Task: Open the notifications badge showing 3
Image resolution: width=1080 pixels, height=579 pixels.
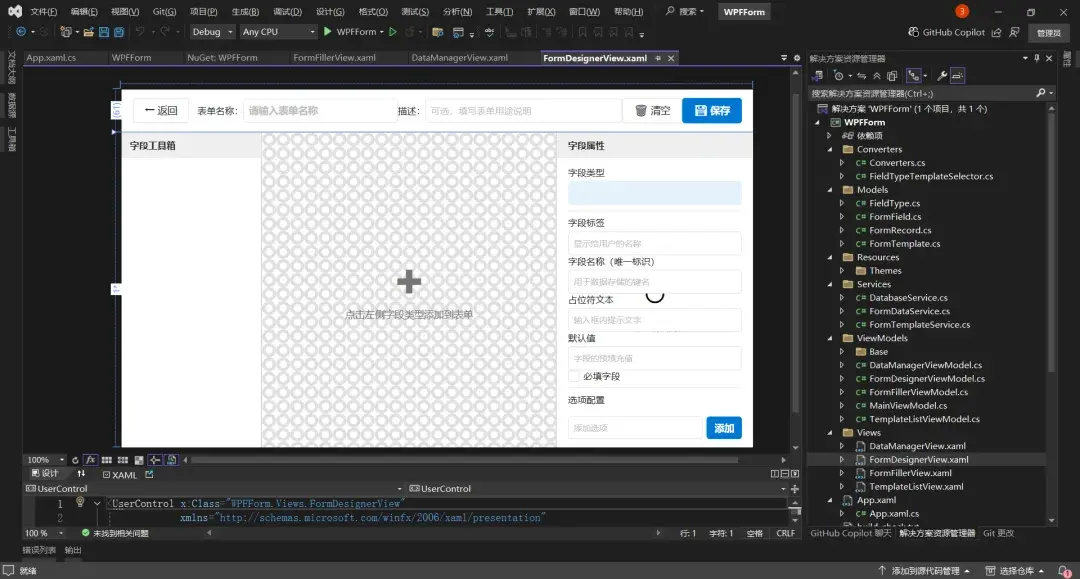Action: coord(962,11)
